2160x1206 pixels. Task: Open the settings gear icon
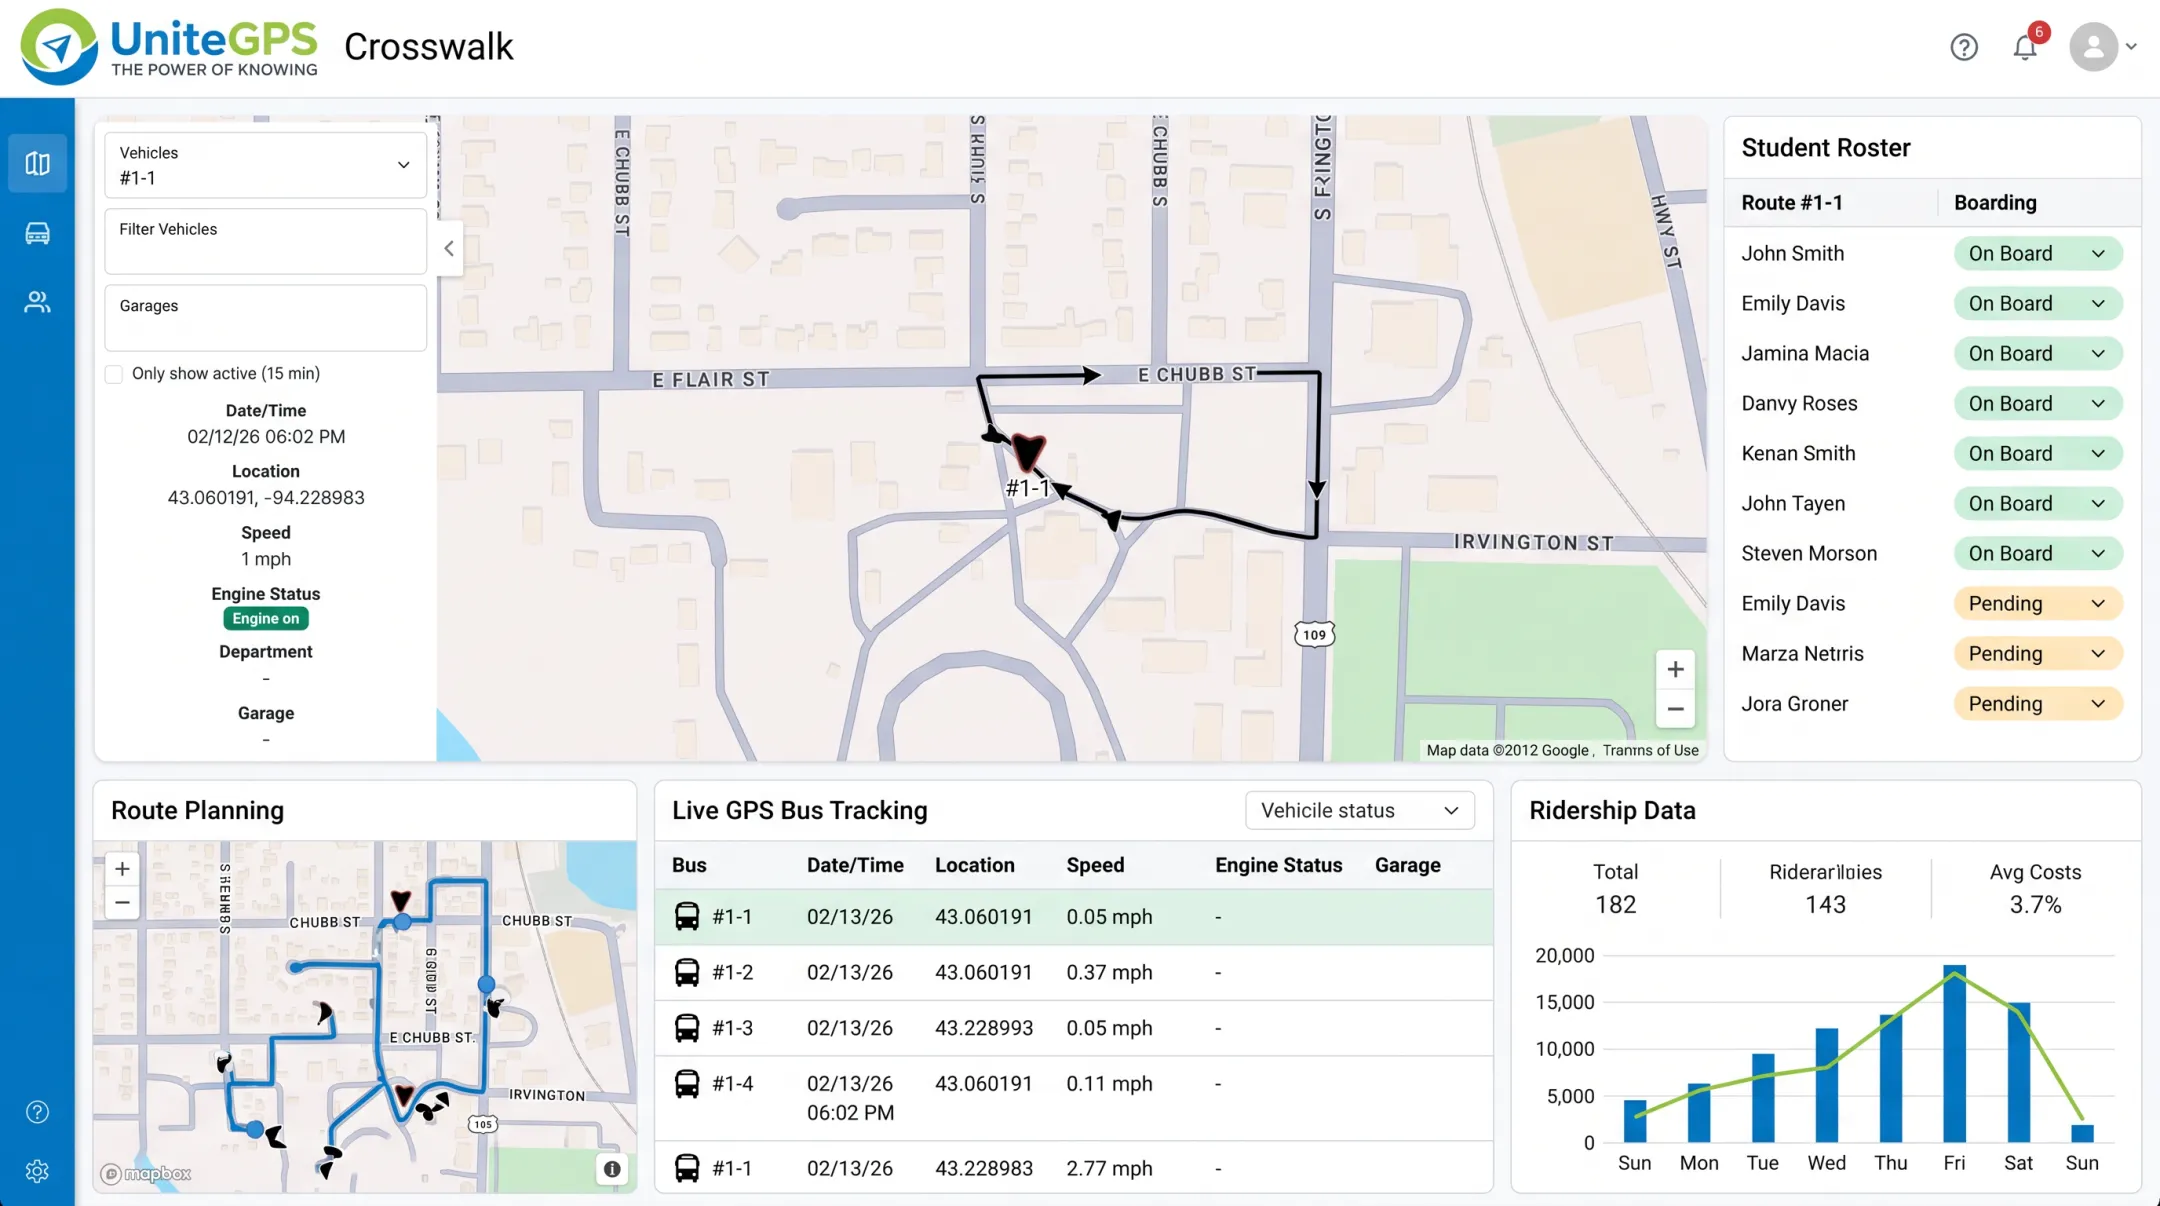[37, 1171]
